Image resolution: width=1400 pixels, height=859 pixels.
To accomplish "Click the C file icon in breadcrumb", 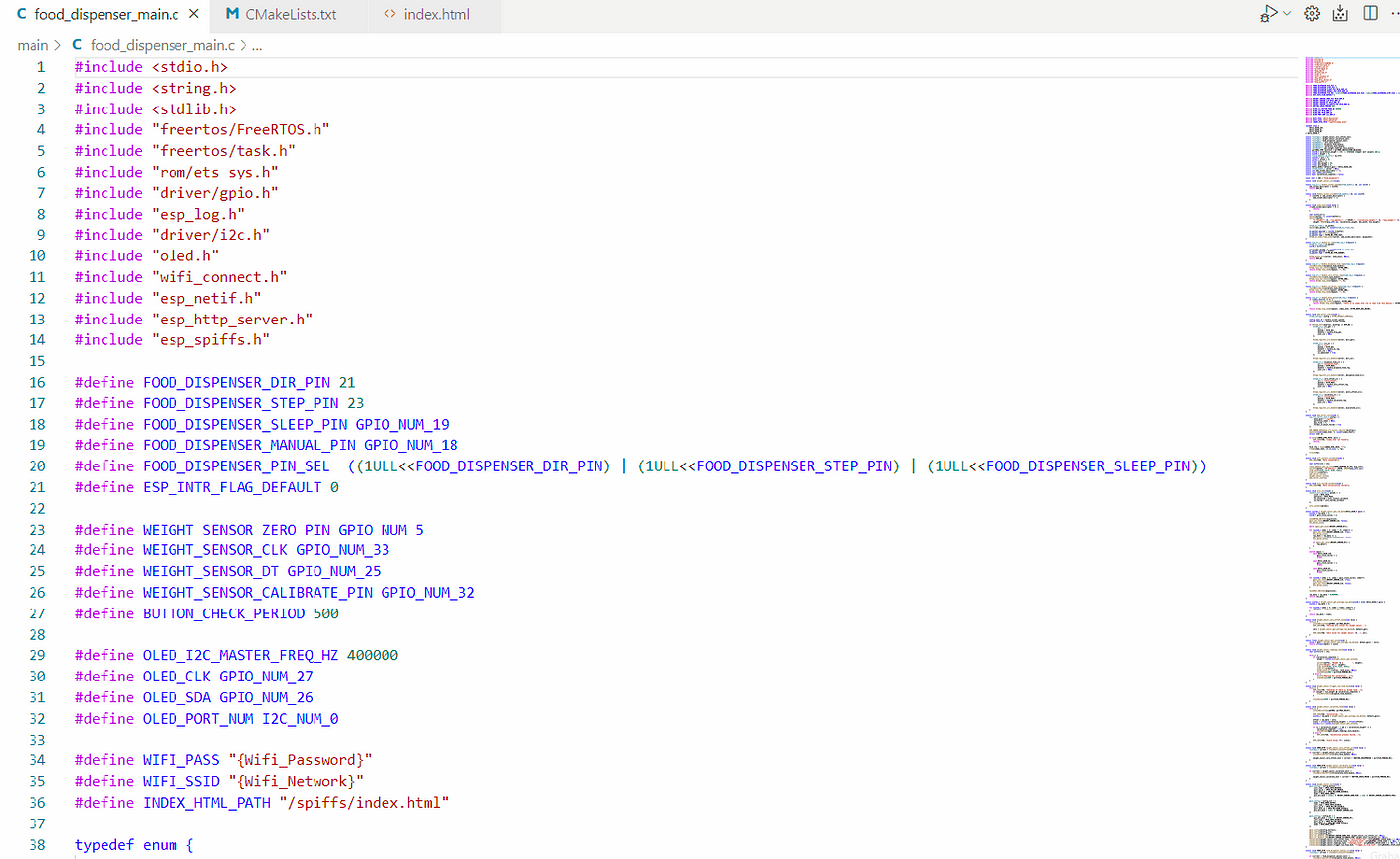I will point(77,45).
